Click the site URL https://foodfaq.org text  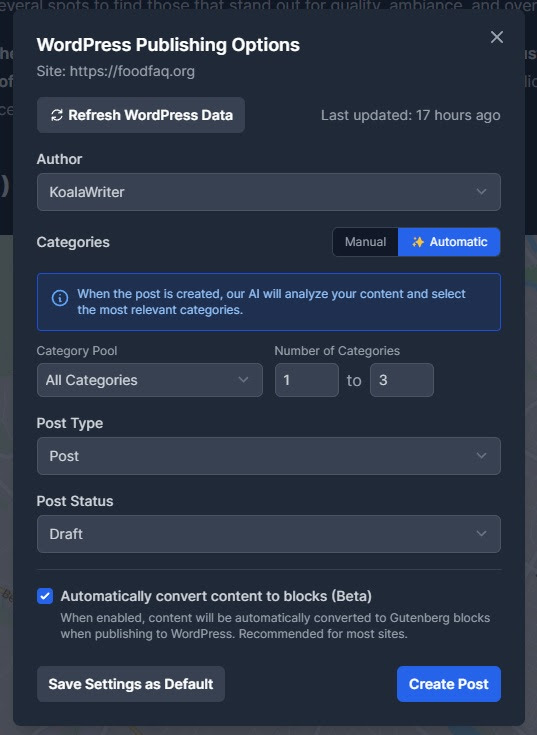coord(132,71)
